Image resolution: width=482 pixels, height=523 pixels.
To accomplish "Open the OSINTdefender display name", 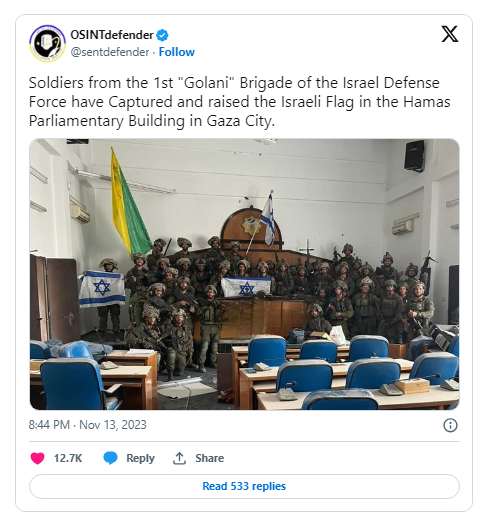I will pyautogui.click(x=112, y=35).
